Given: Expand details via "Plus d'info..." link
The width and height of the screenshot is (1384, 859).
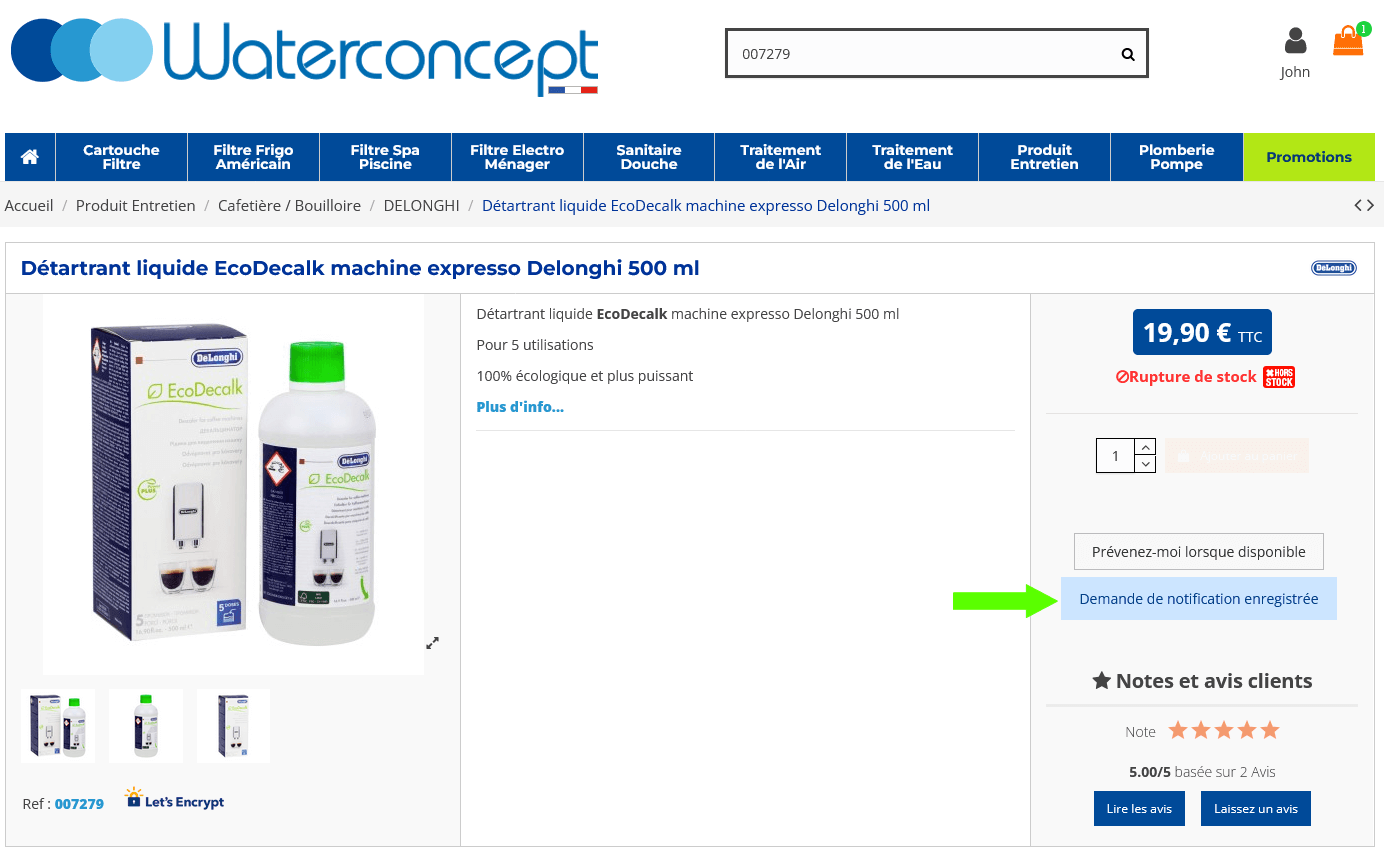Looking at the screenshot, I should (x=520, y=407).
